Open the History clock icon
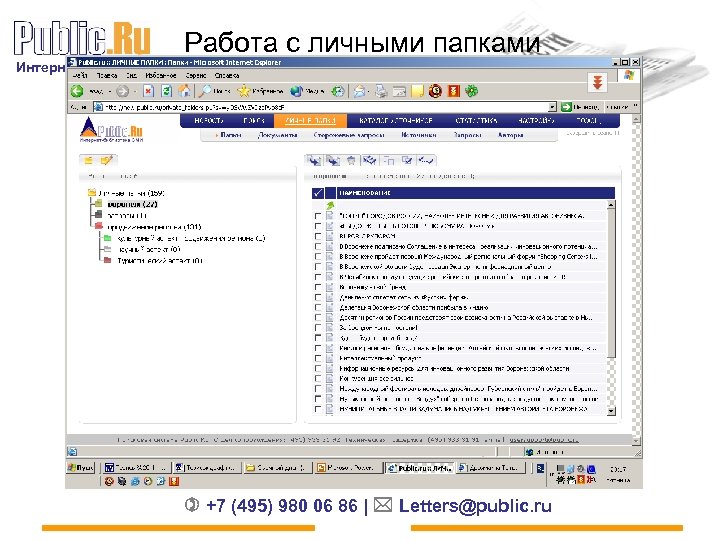Viewport: 720px width, 540px height. tap(338, 91)
